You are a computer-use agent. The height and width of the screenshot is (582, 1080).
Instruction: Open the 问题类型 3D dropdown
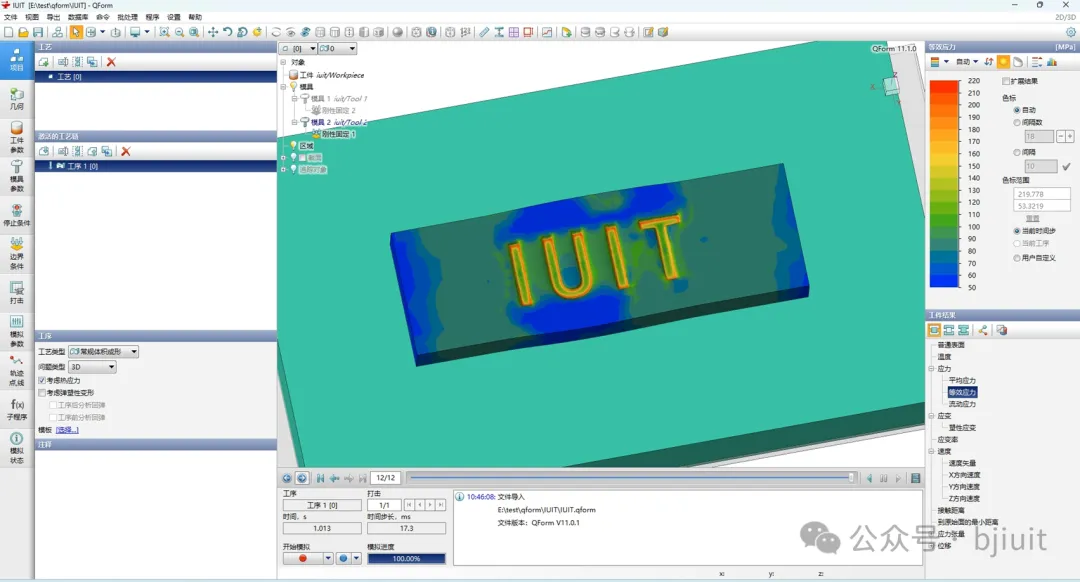pos(92,367)
